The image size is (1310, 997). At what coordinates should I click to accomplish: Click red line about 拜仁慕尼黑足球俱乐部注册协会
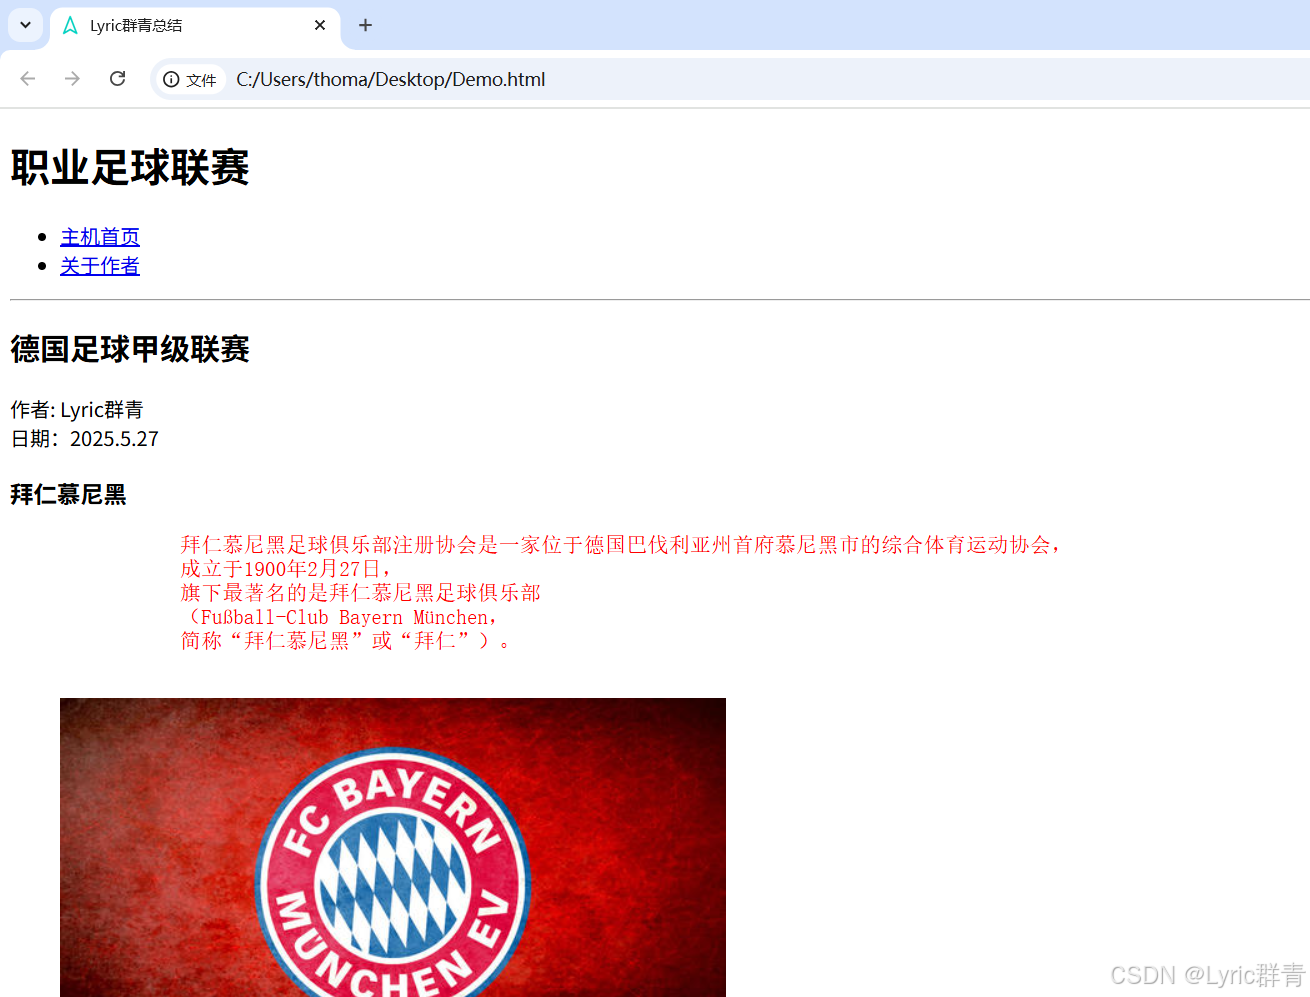pos(620,545)
